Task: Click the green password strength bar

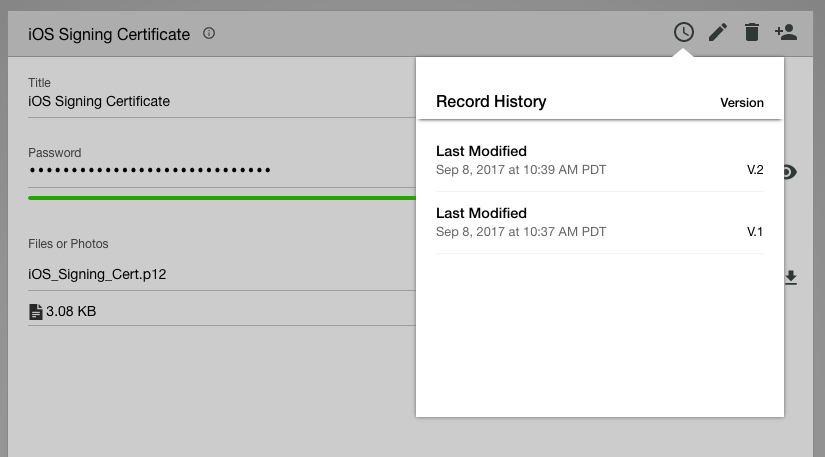Action: click(220, 198)
